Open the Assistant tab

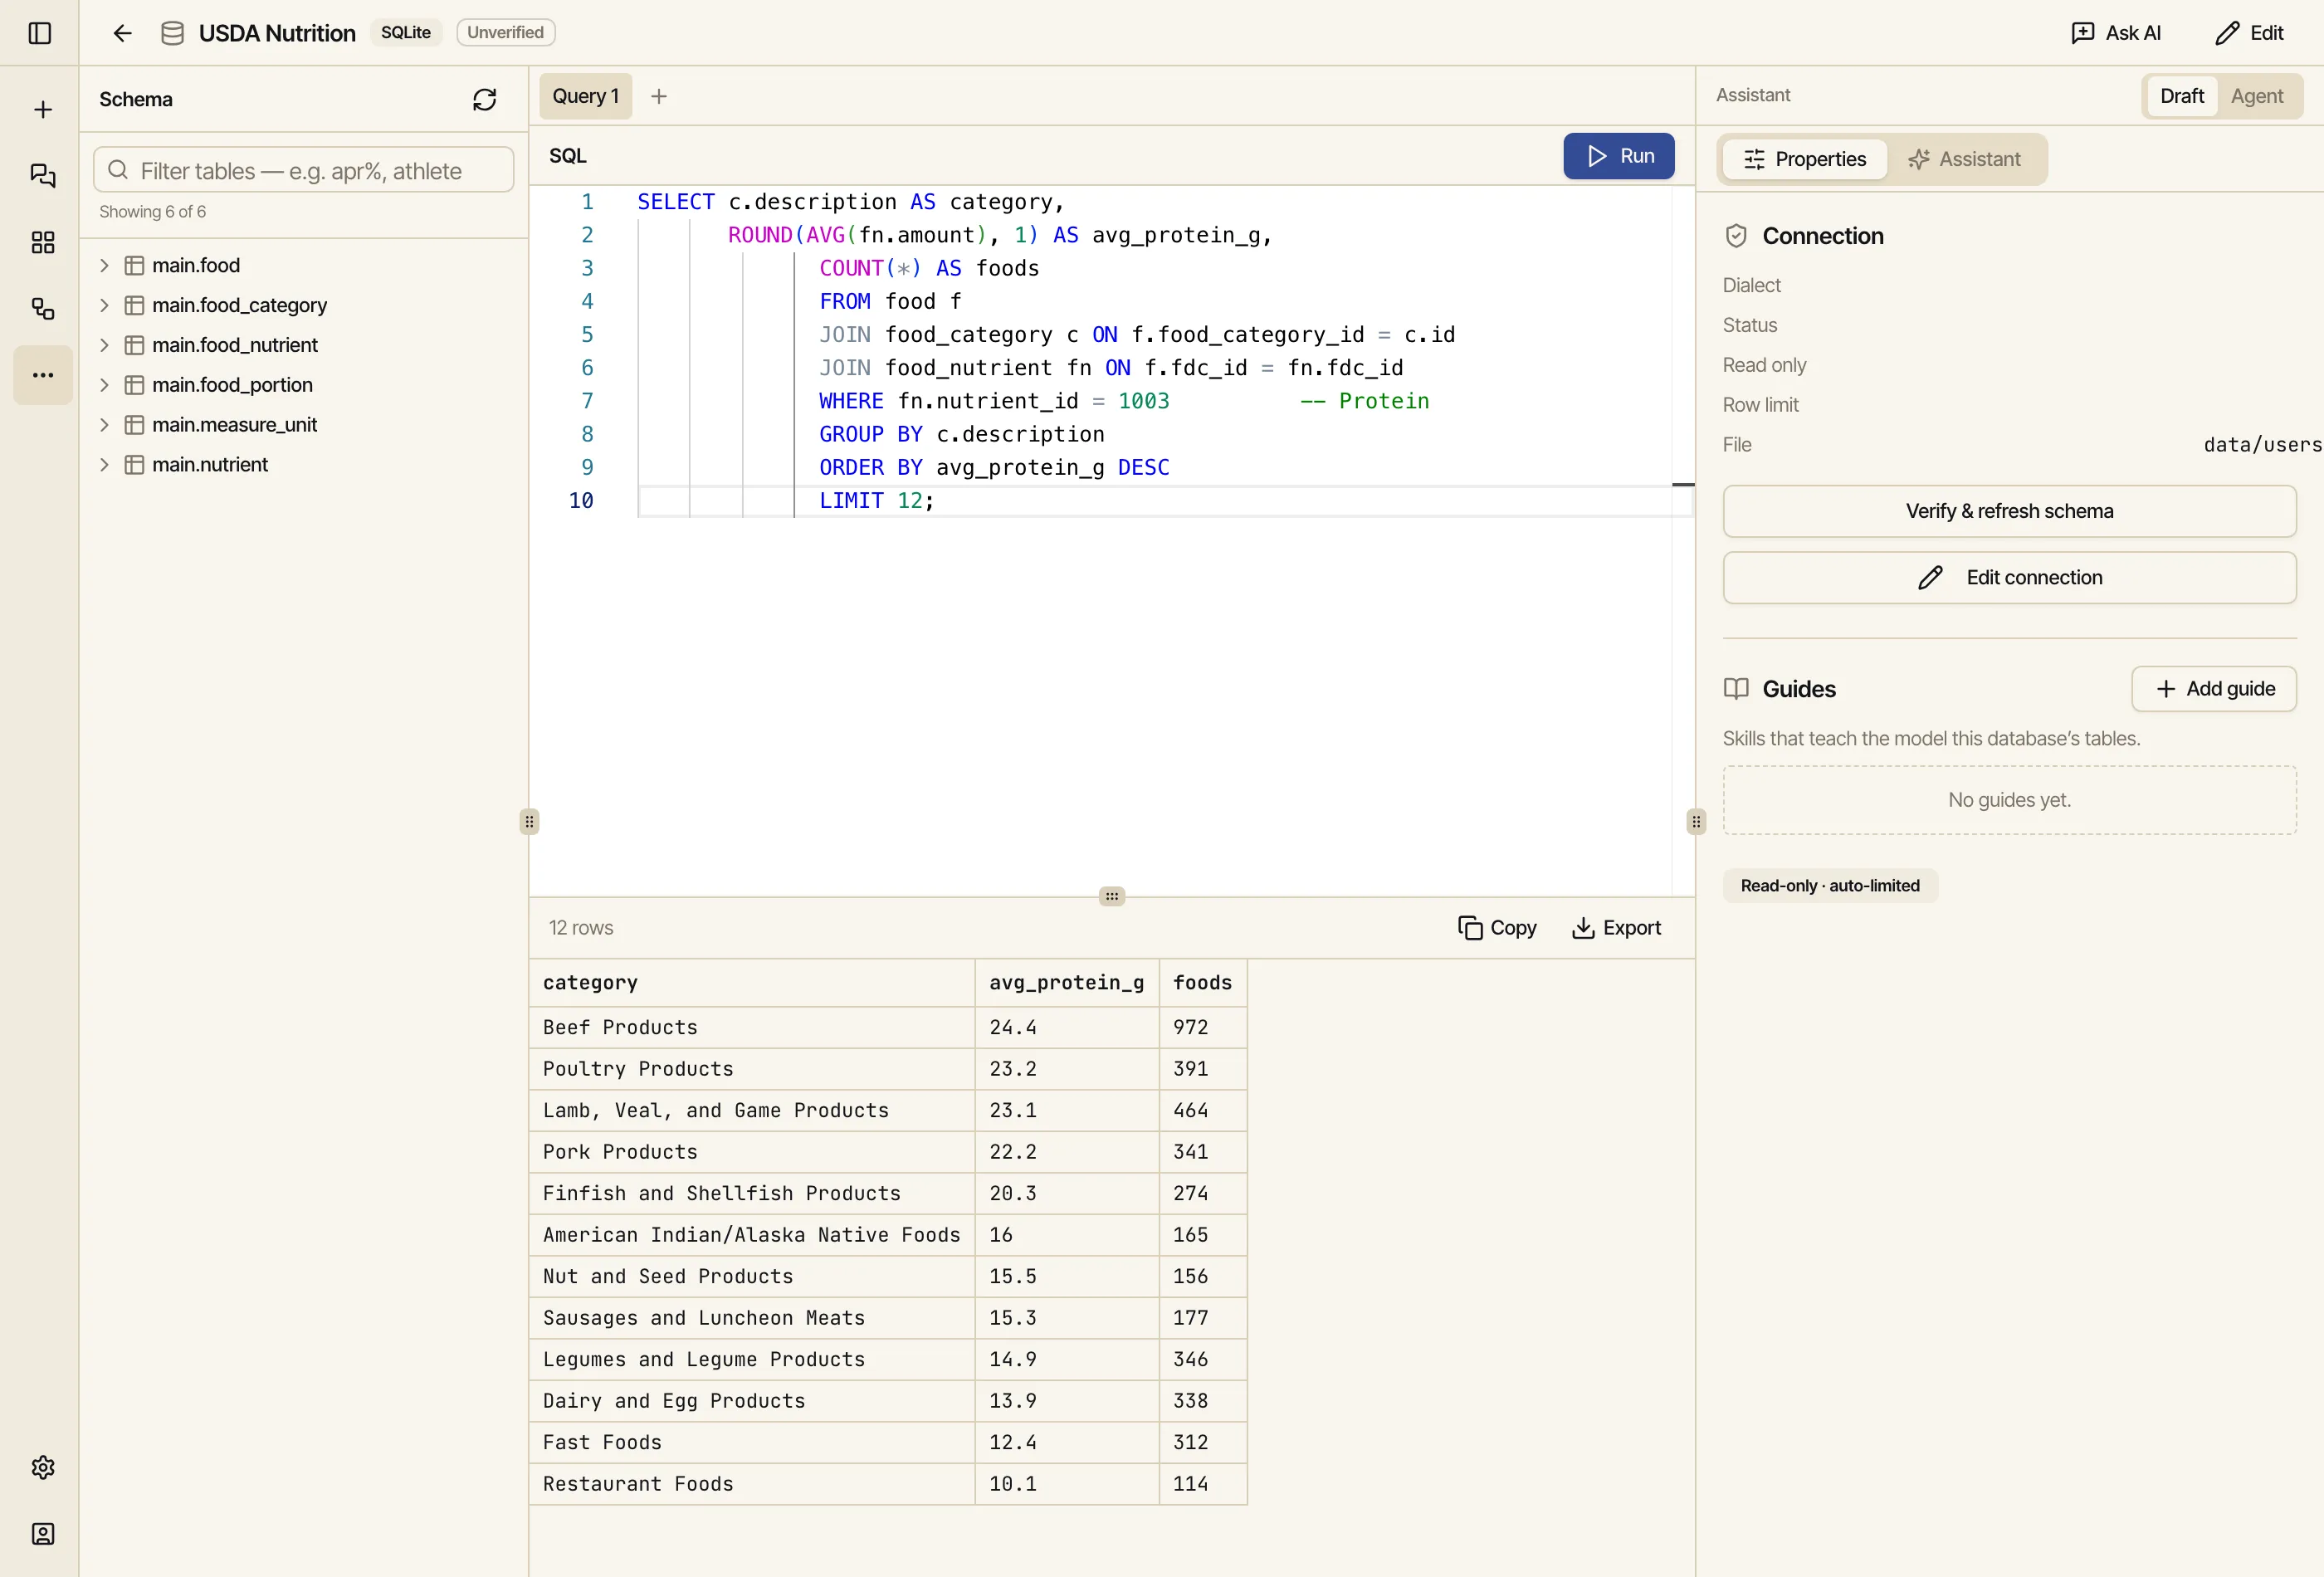point(1964,159)
